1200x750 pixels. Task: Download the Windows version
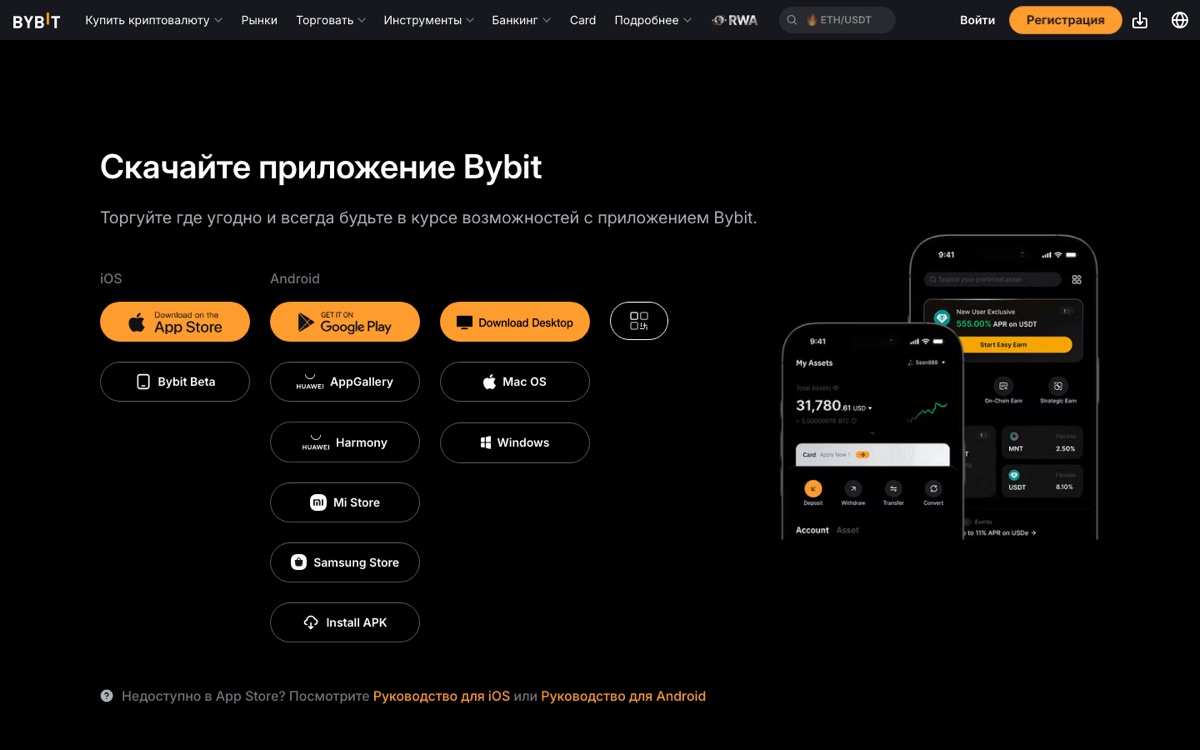[515, 442]
